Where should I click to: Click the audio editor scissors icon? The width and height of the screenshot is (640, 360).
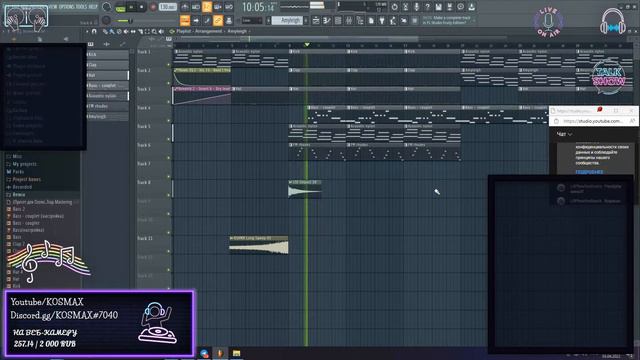click(x=405, y=7)
